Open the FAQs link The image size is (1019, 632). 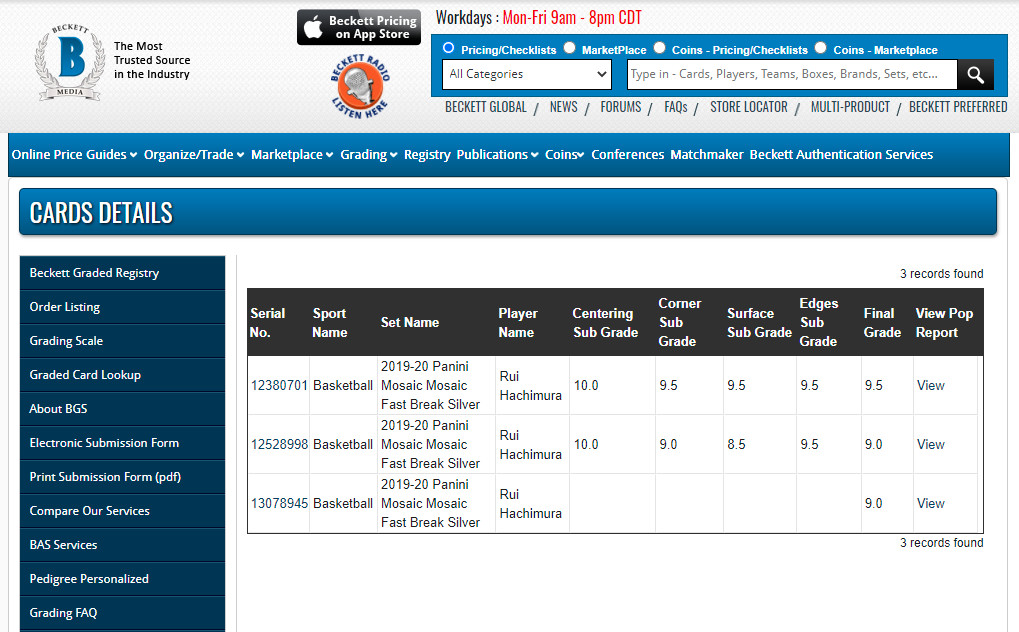pos(676,107)
